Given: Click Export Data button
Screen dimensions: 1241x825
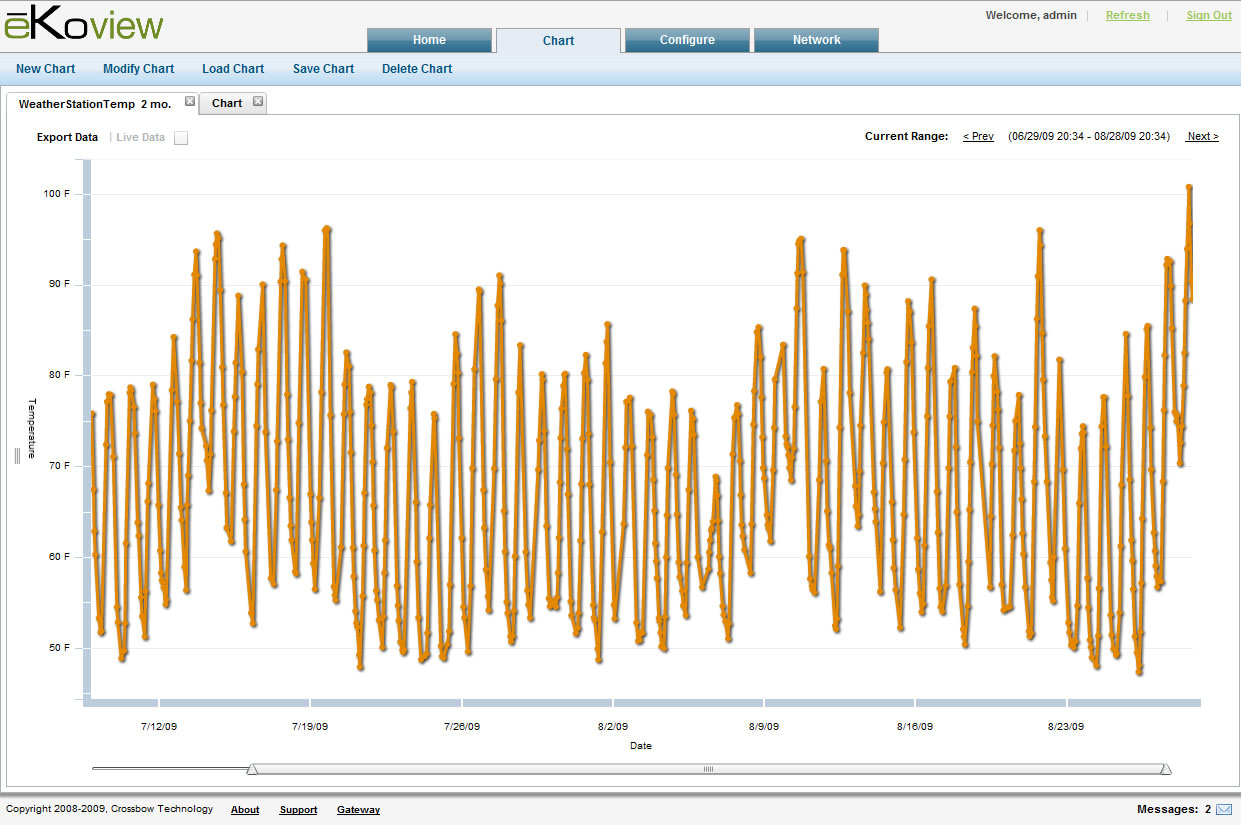Looking at the screenshot, I should pyautogui.click(x=67, y=137).
